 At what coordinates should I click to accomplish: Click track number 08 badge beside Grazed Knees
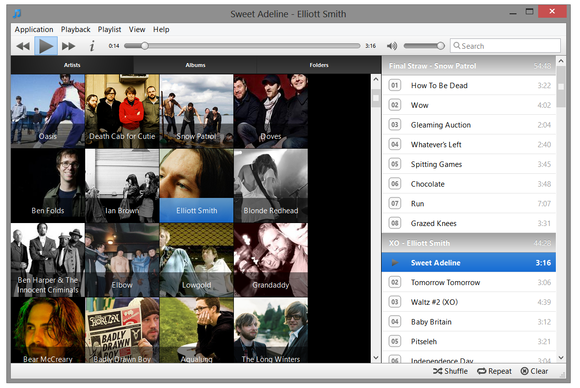(x=395, y=223)
